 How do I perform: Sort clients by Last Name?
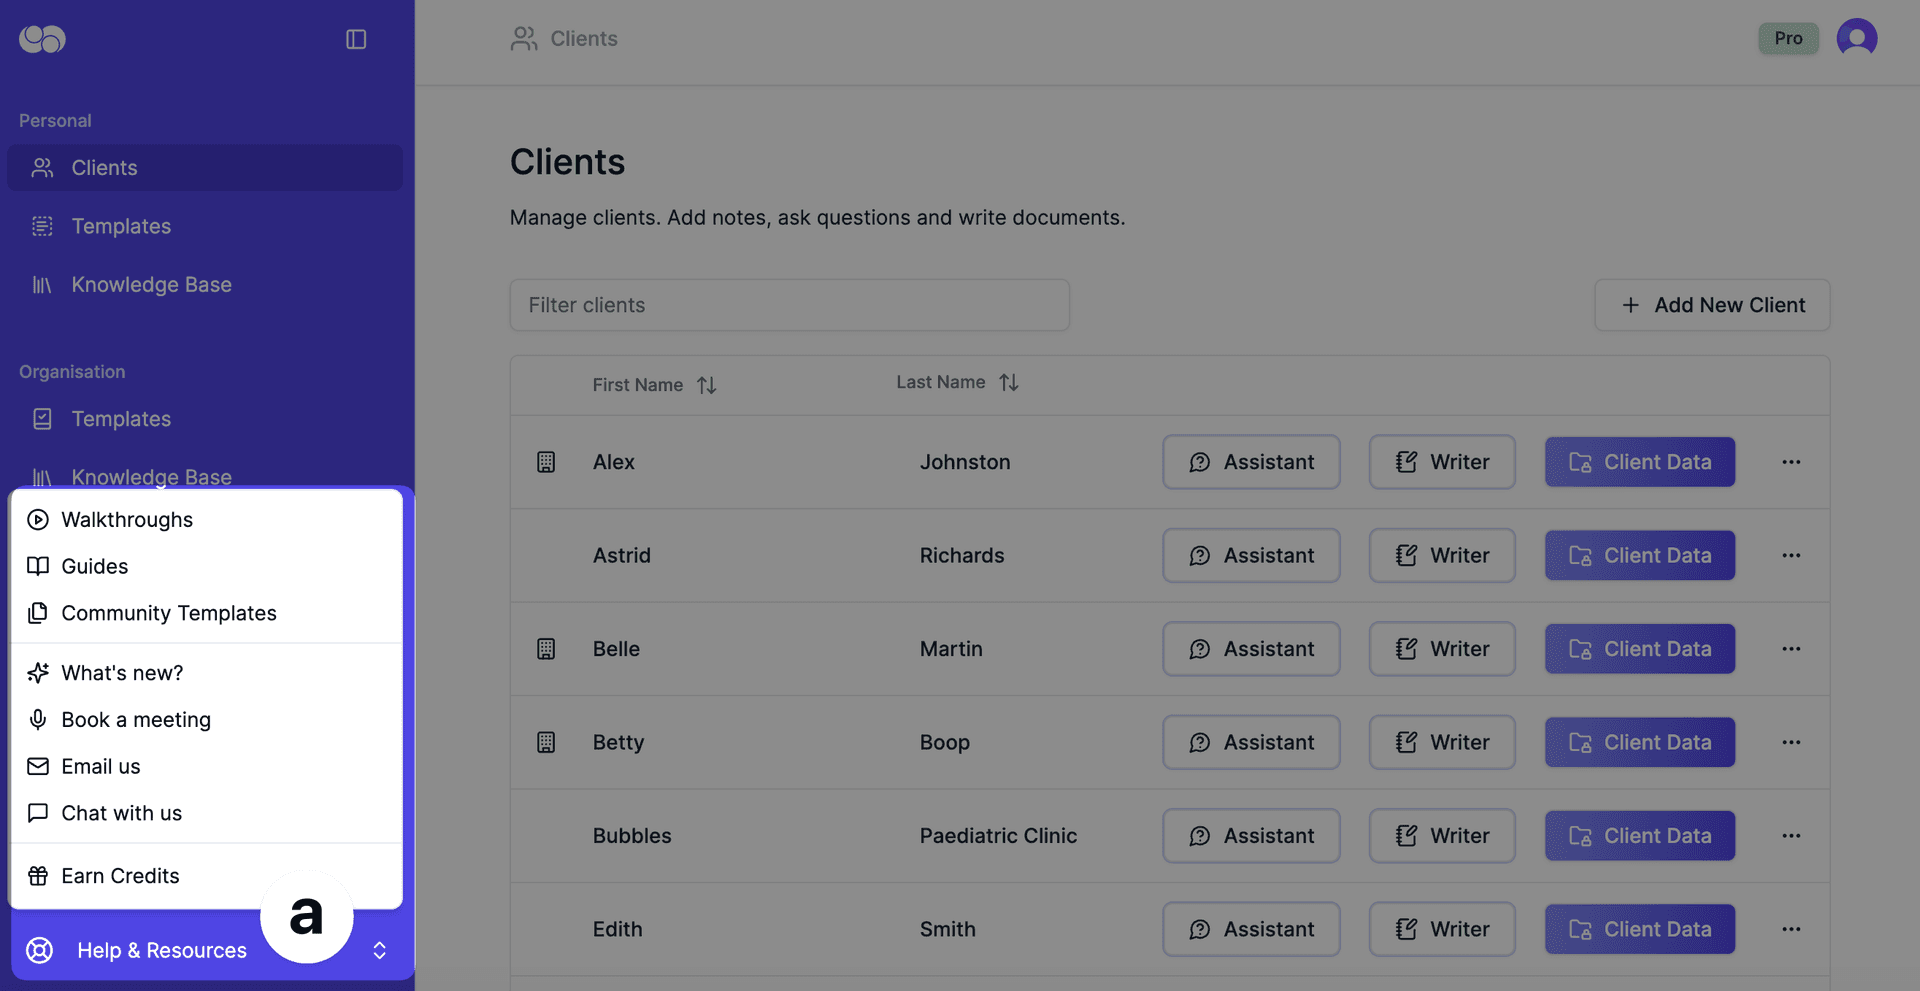tap(1008, 382)
